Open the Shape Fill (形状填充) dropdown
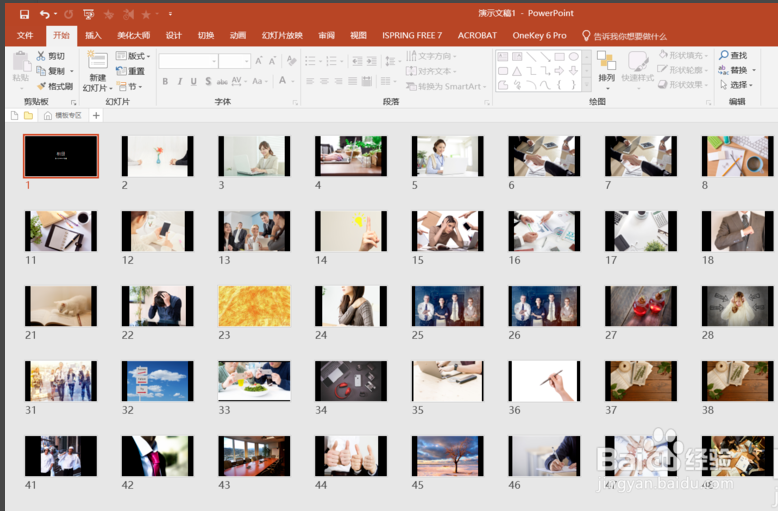 click(683, 55)
